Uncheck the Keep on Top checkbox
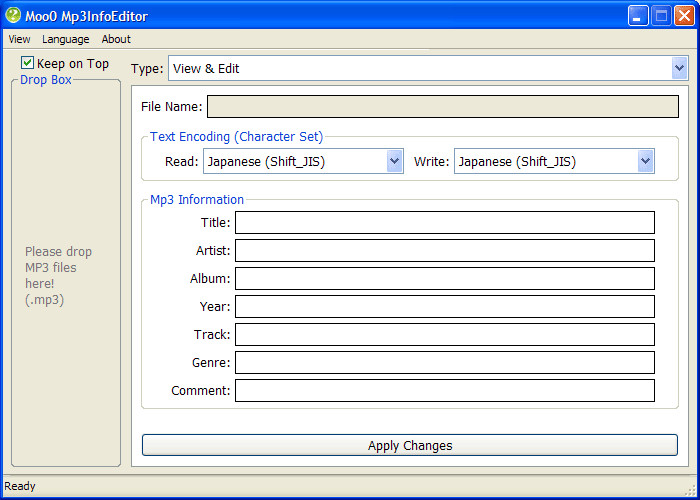 pyautogui.click(x=28, y=63)
